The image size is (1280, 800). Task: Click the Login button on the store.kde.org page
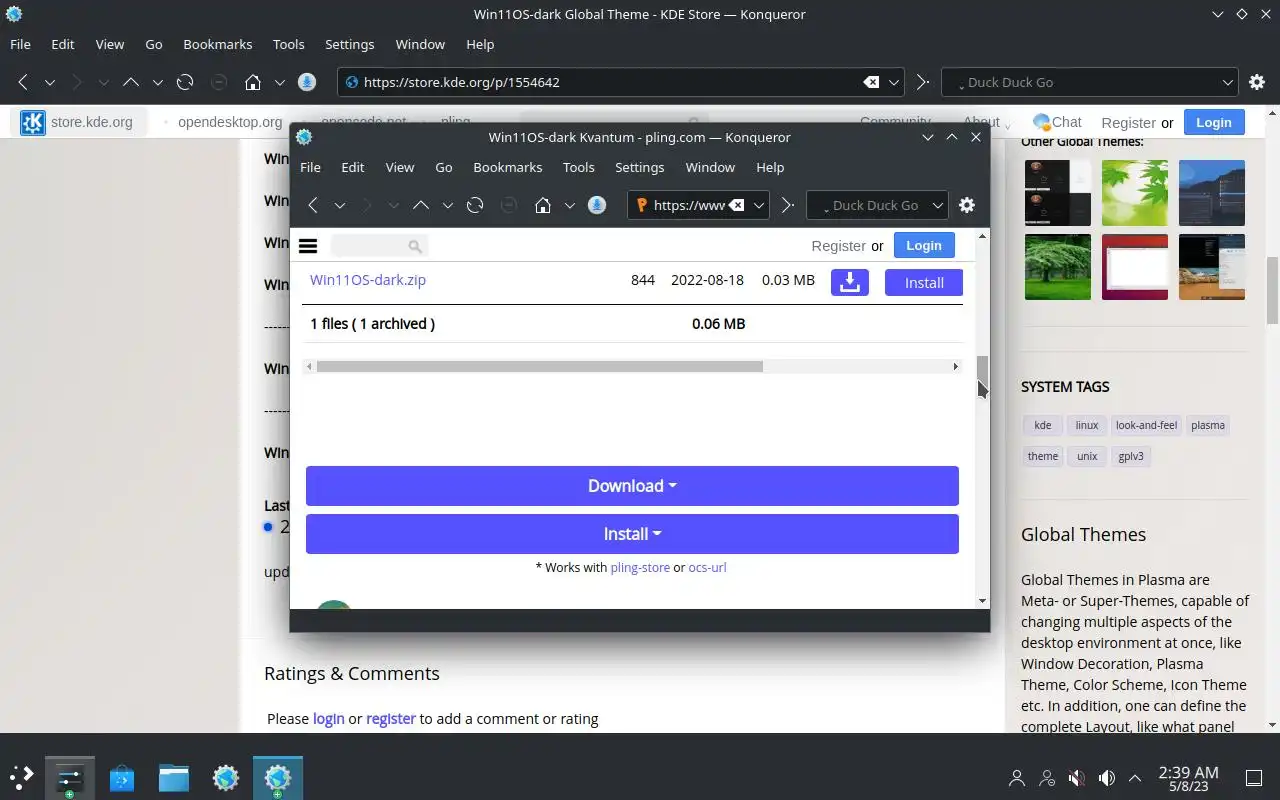(1214, 122)
